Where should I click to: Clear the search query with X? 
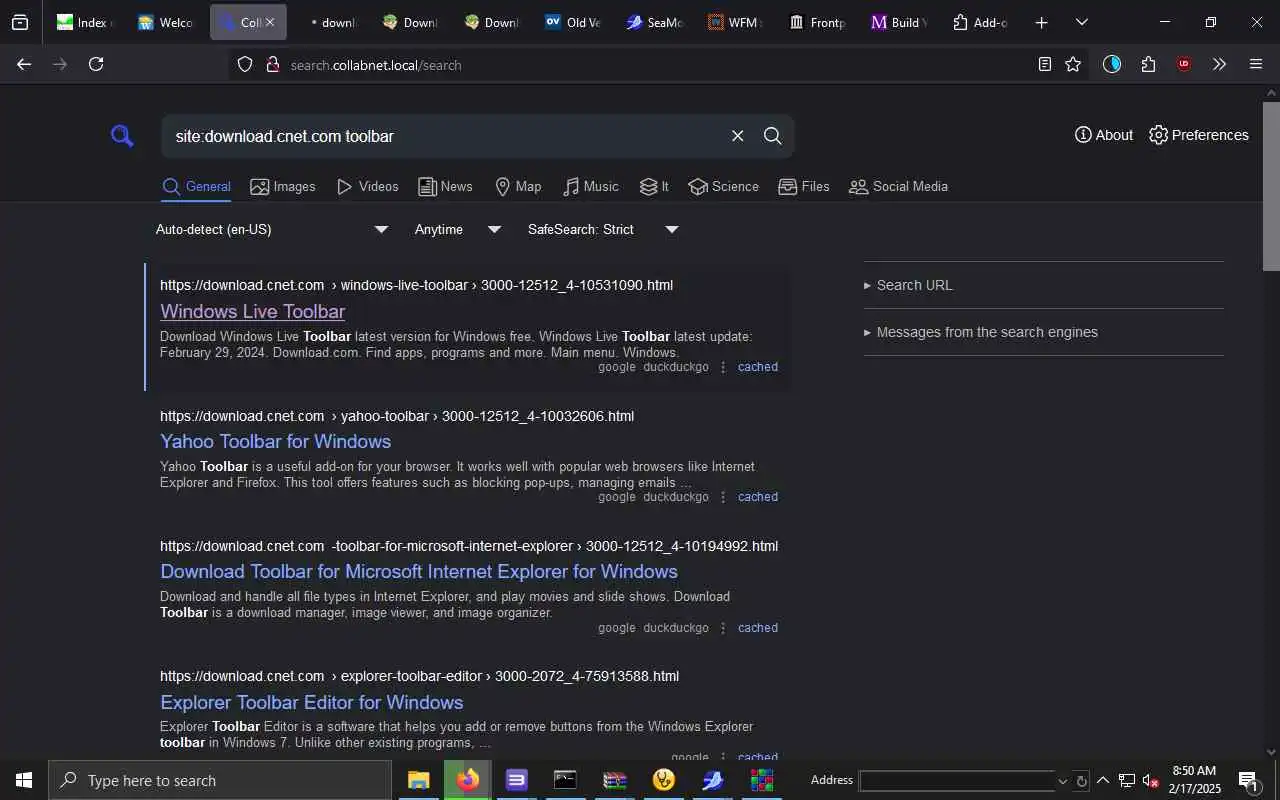pos(737,136)
